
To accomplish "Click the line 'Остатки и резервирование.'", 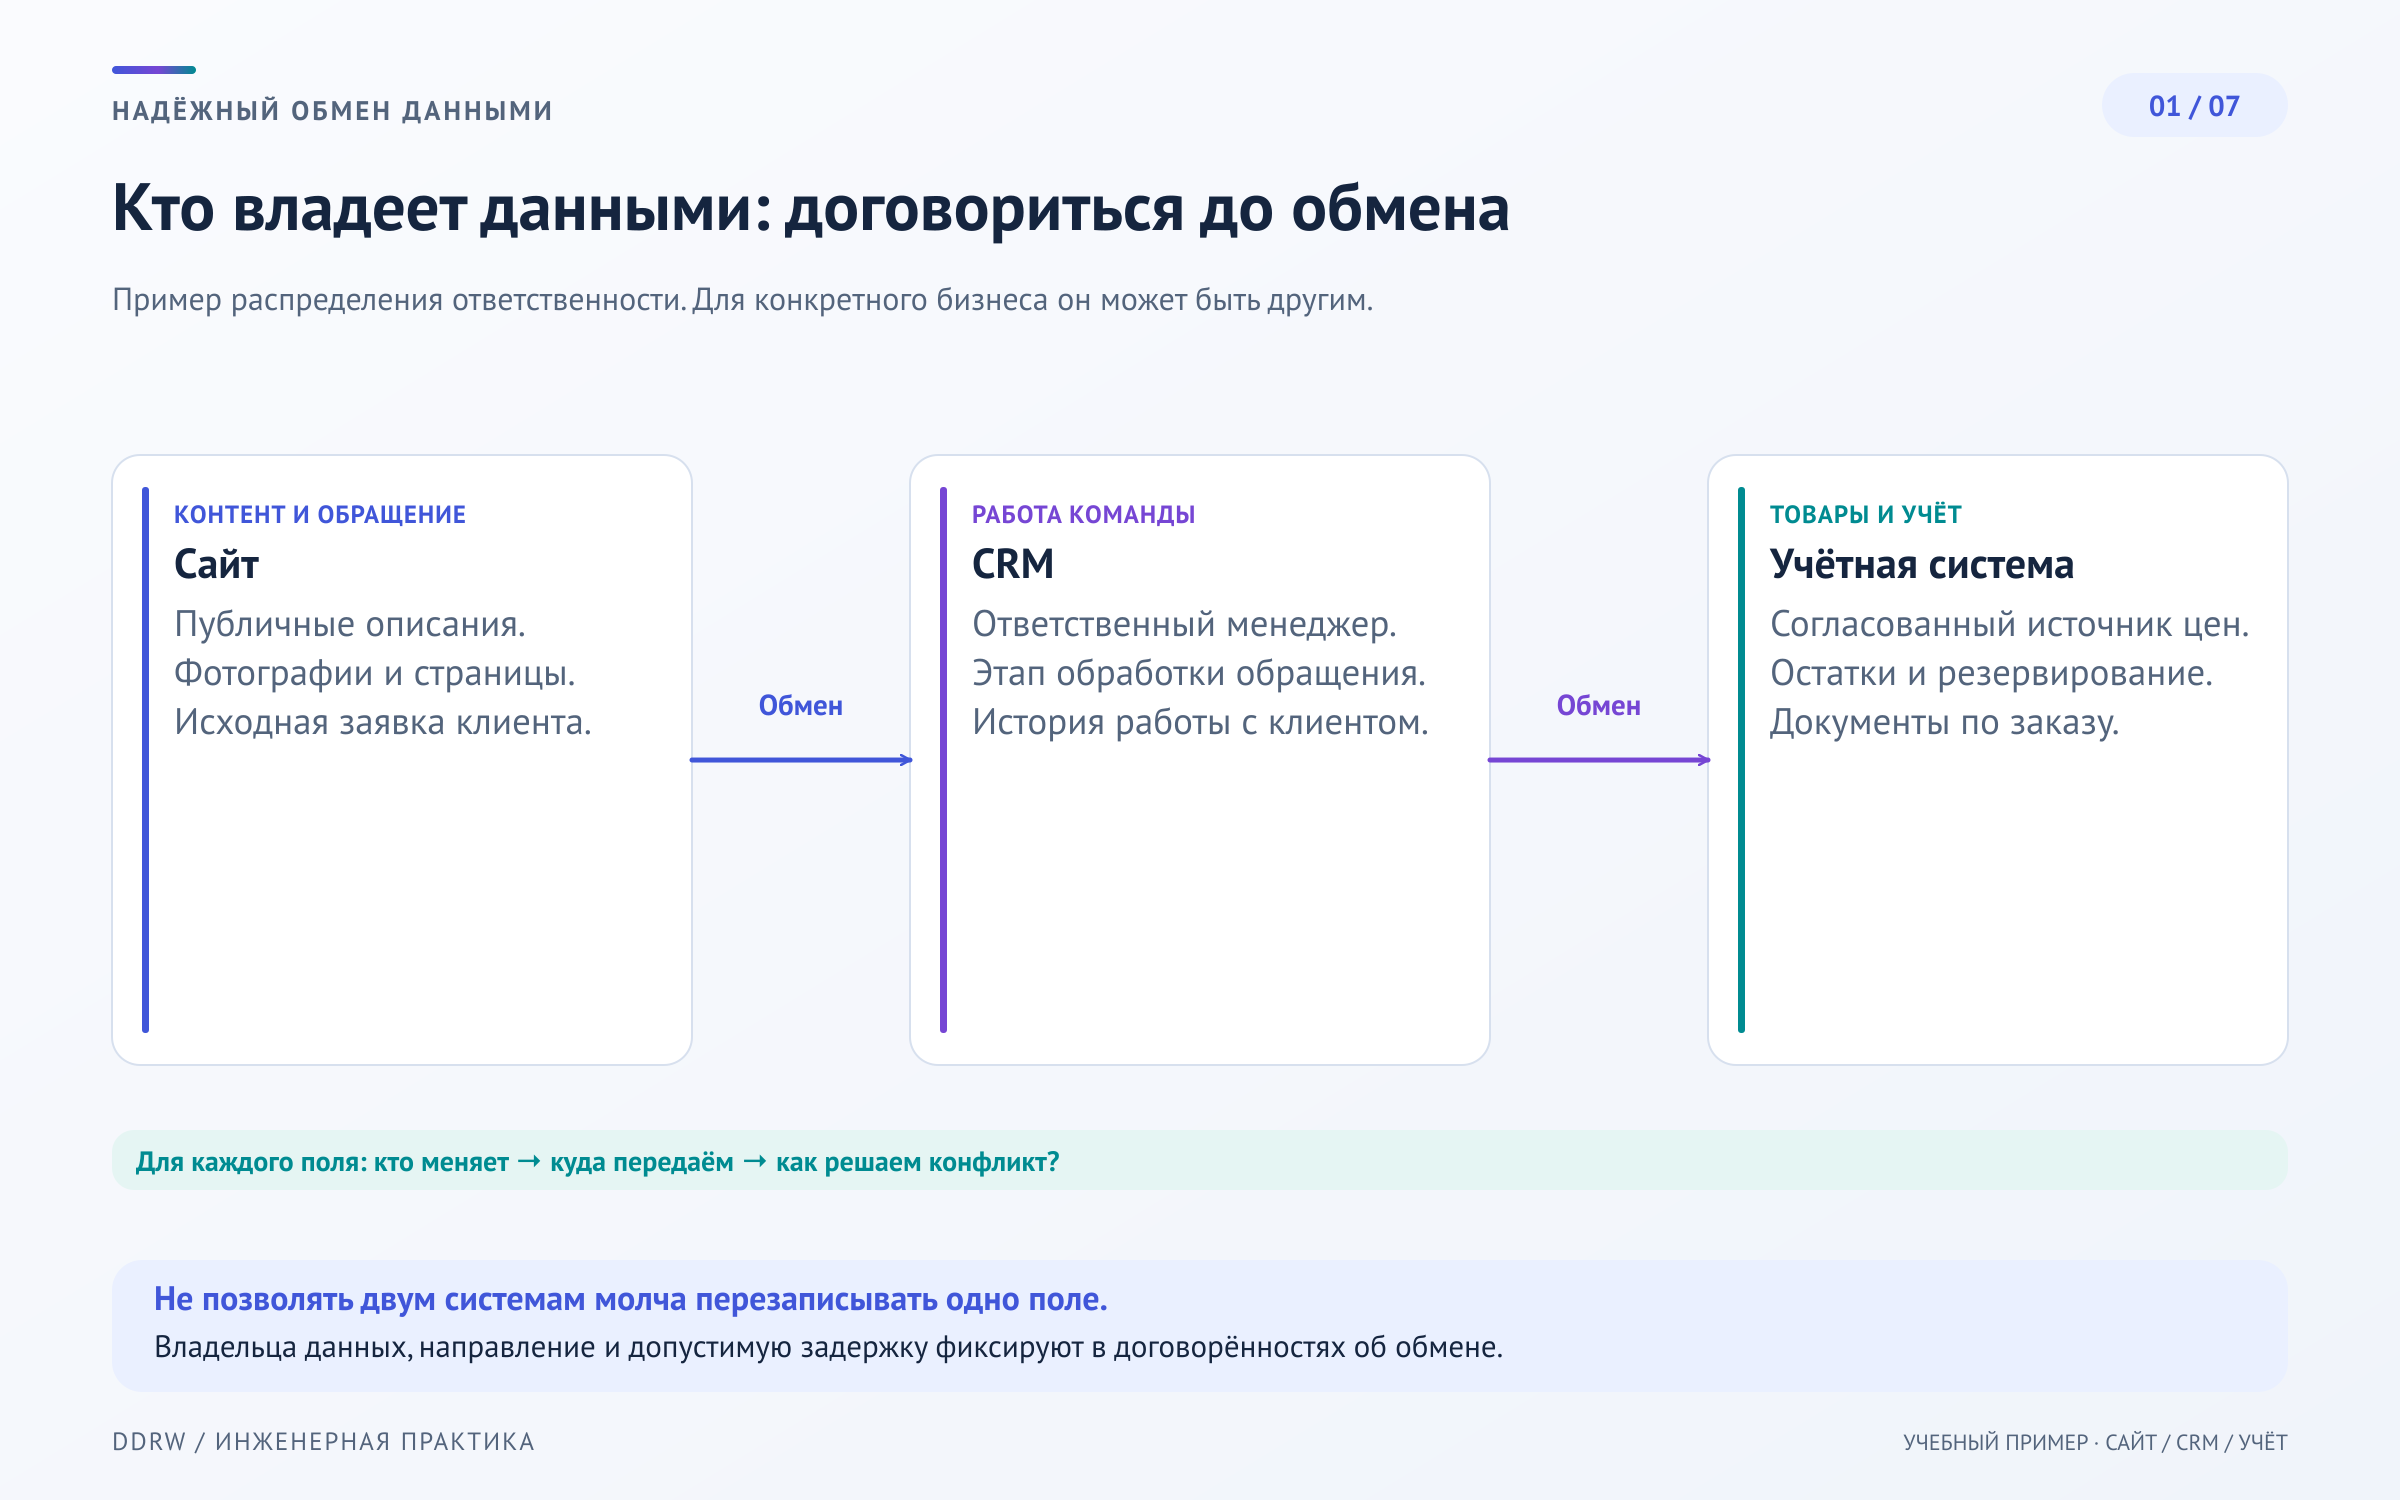I will click(x=1991, y=673).
